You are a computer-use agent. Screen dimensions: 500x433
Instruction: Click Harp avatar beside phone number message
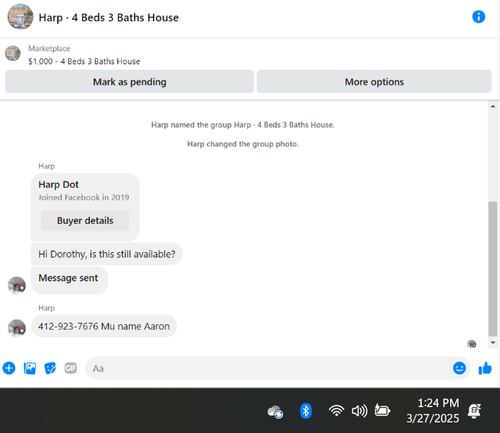coord(17,328)
